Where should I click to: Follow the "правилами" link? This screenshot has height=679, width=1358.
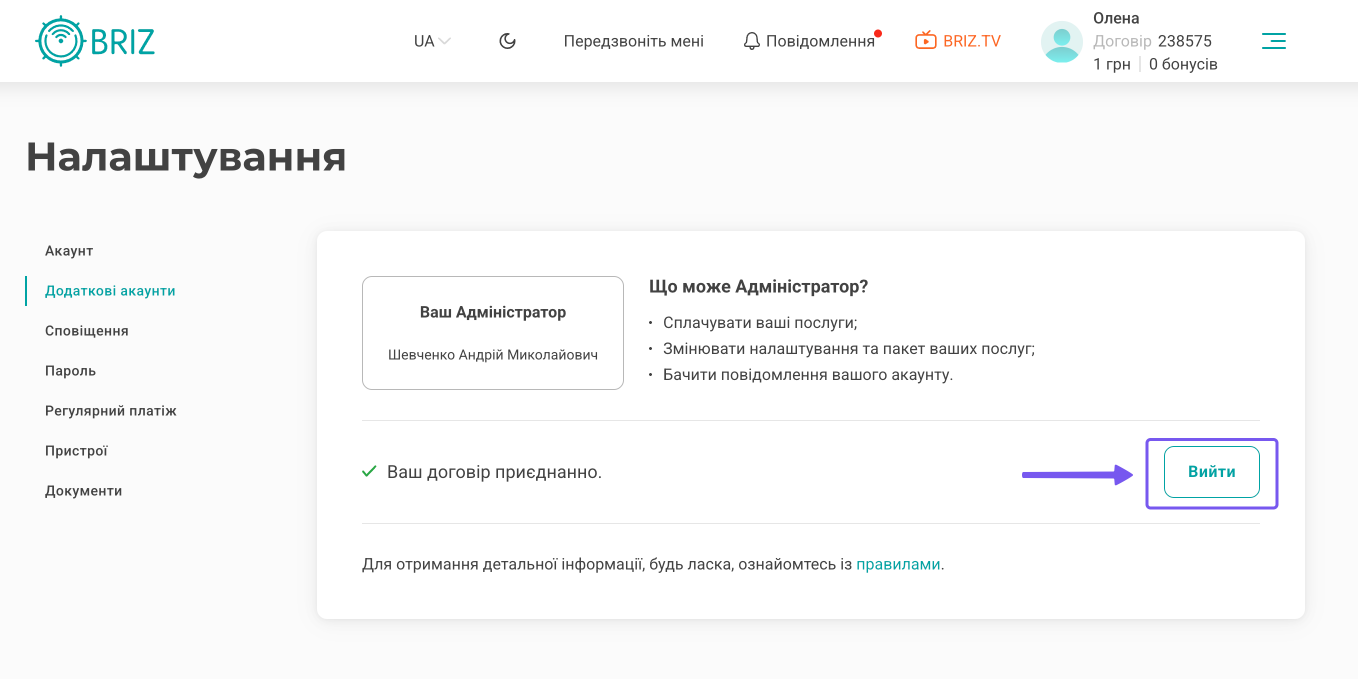pyautogui.click(x=898, y=564)
